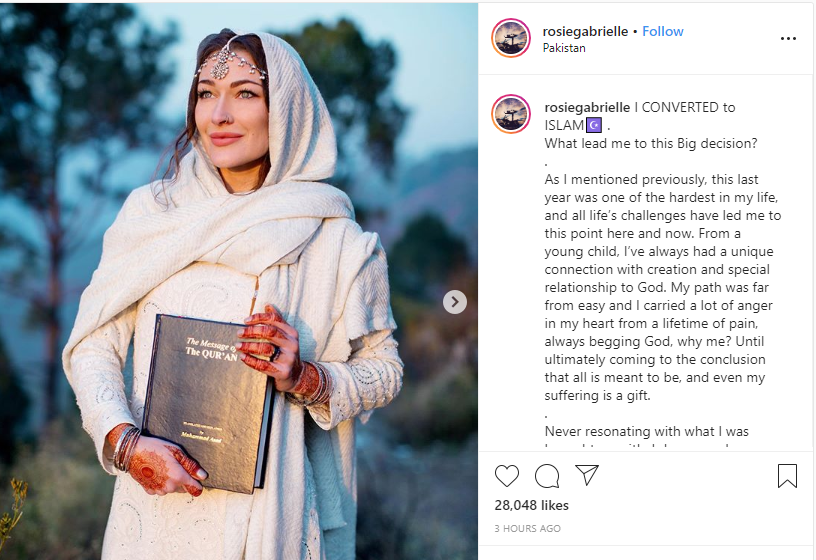Advance to next photo with chevron arrow
The width and height of the screenshot is (816, 560).
pyautogui.click(x=455, y=302)
